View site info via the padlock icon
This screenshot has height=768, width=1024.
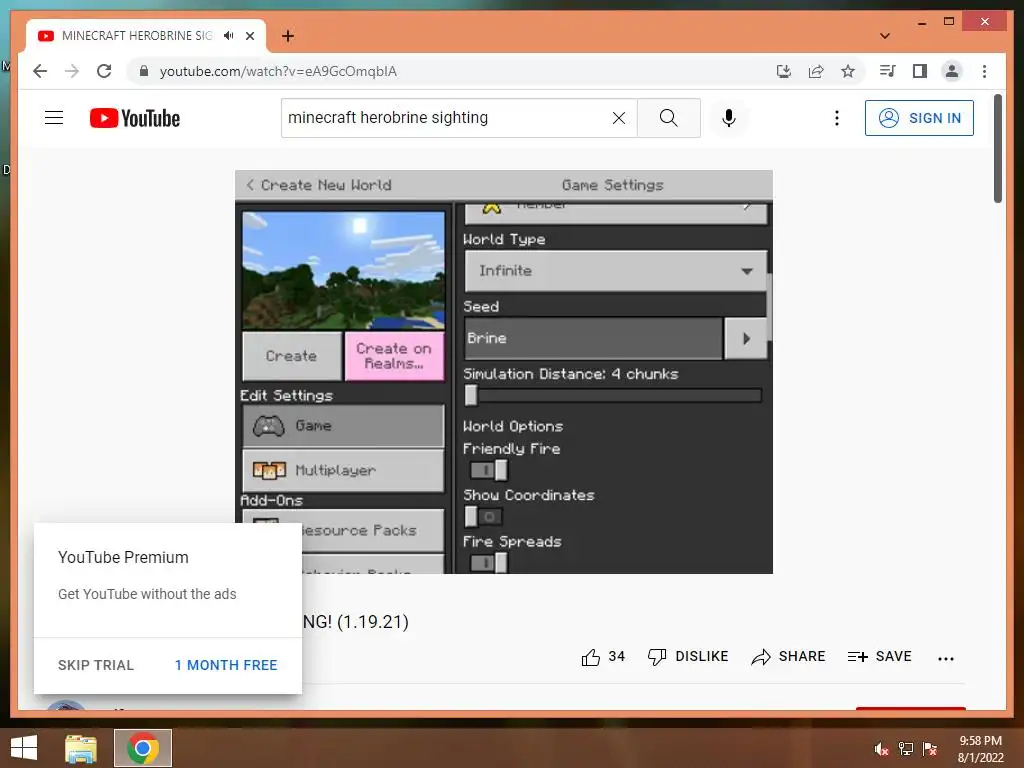click(144, 71)
